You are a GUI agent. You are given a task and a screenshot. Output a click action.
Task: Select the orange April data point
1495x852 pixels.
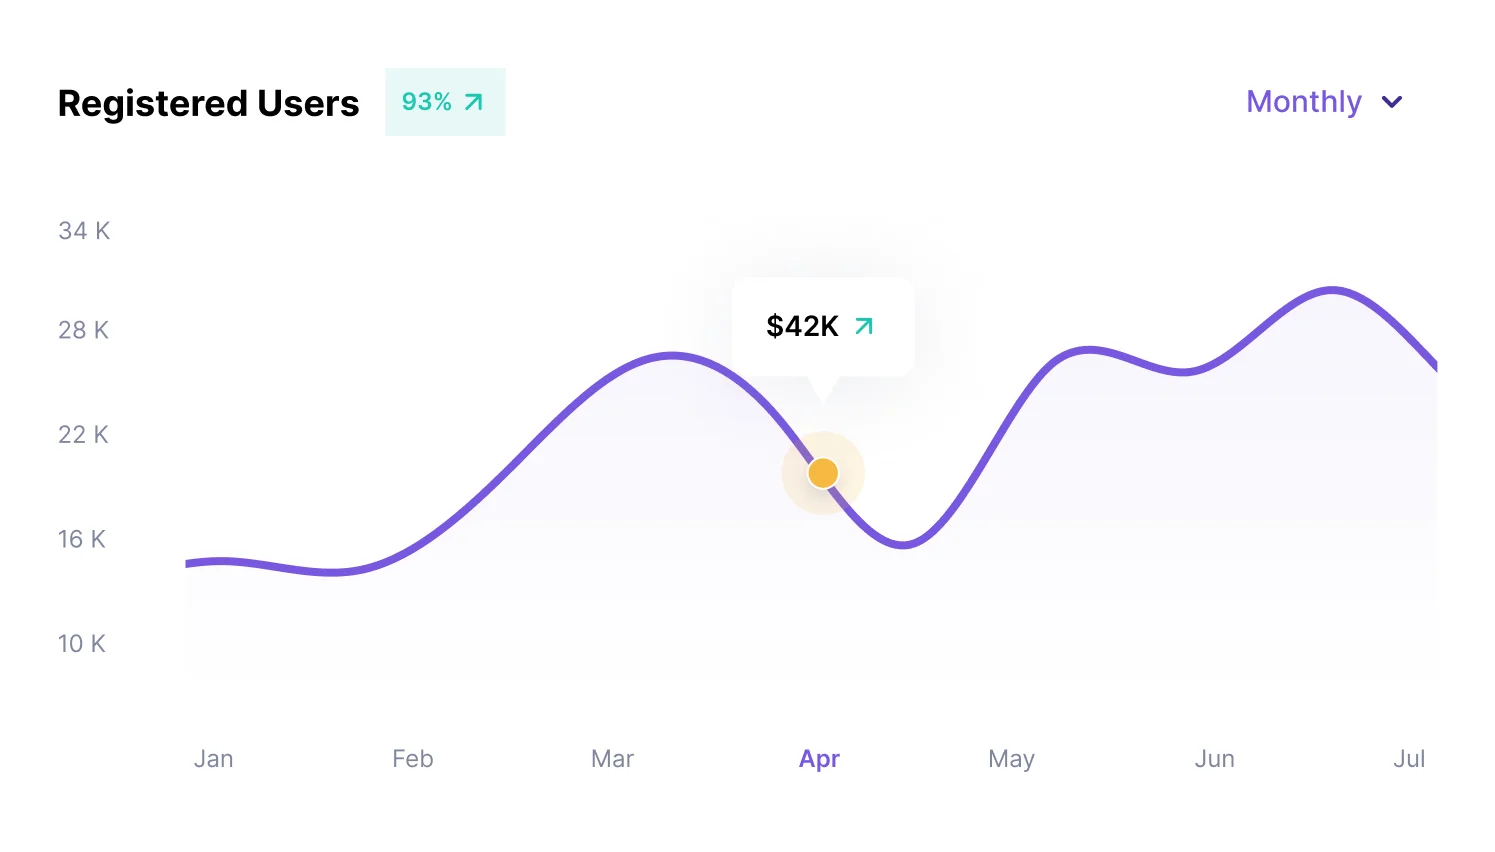tap(823, 473)
